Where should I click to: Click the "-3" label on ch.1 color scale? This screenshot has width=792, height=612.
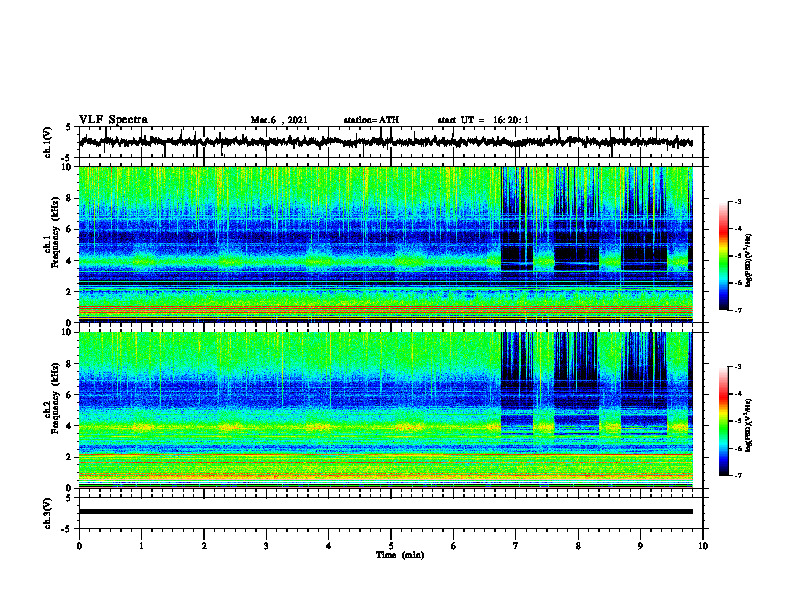pos(738,201)
